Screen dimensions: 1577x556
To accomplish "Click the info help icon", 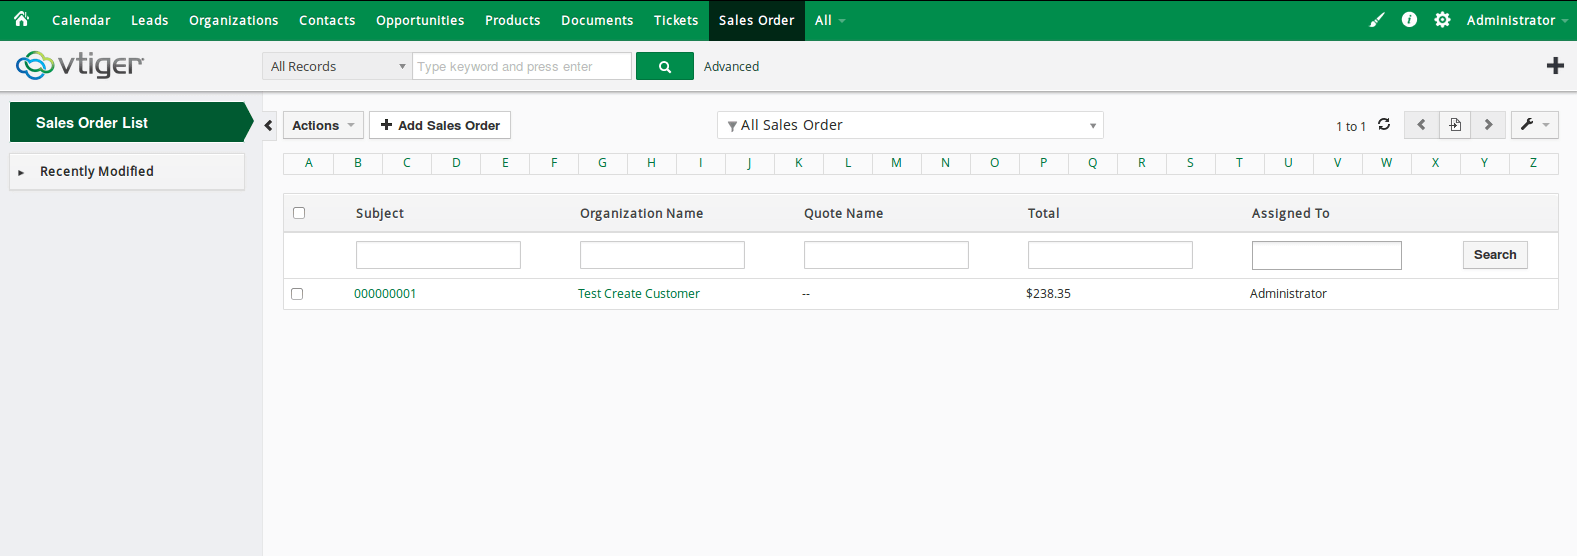I will 1409,20.
